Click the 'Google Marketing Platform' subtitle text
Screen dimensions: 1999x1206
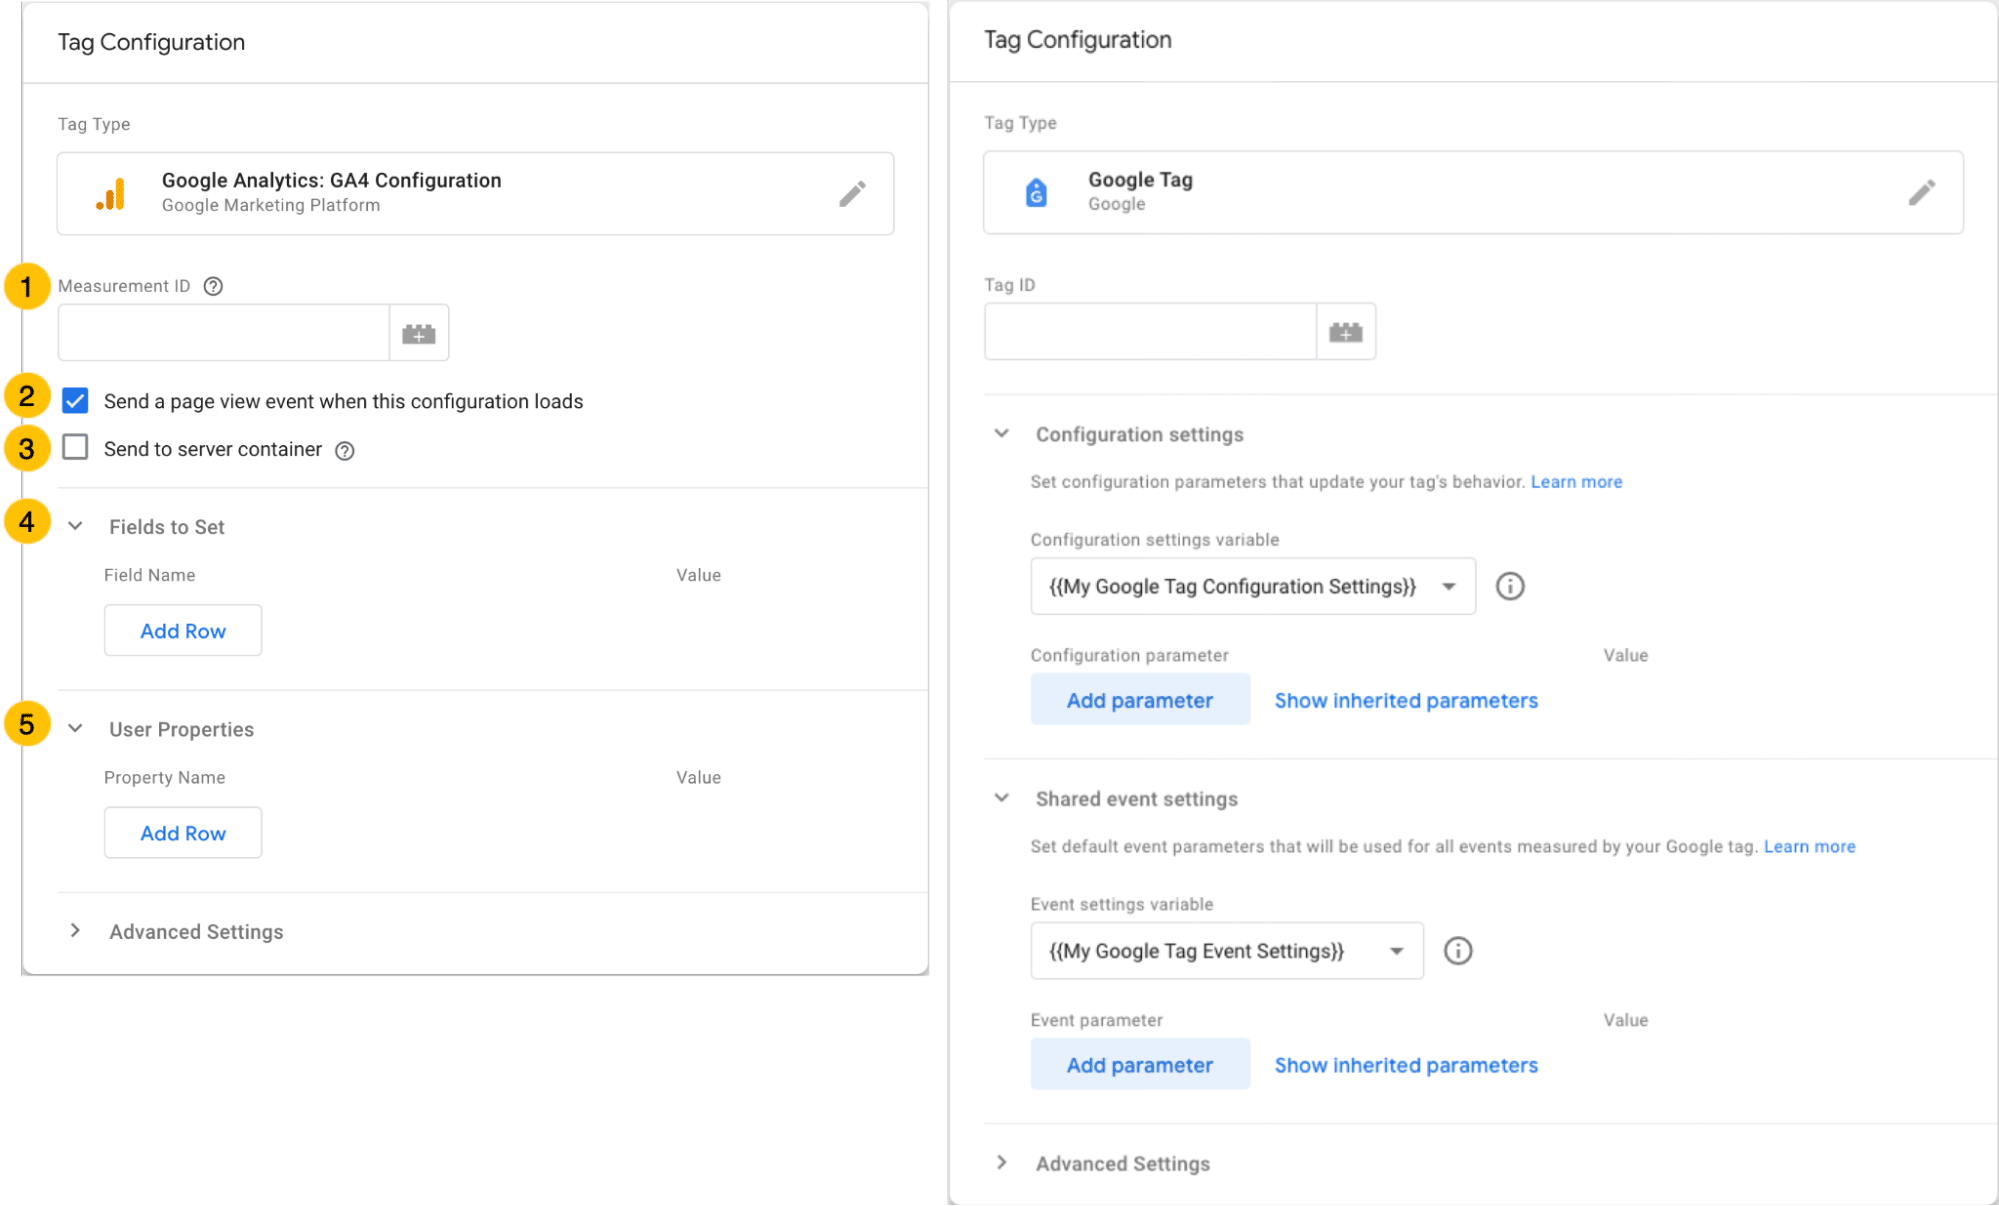271,205
